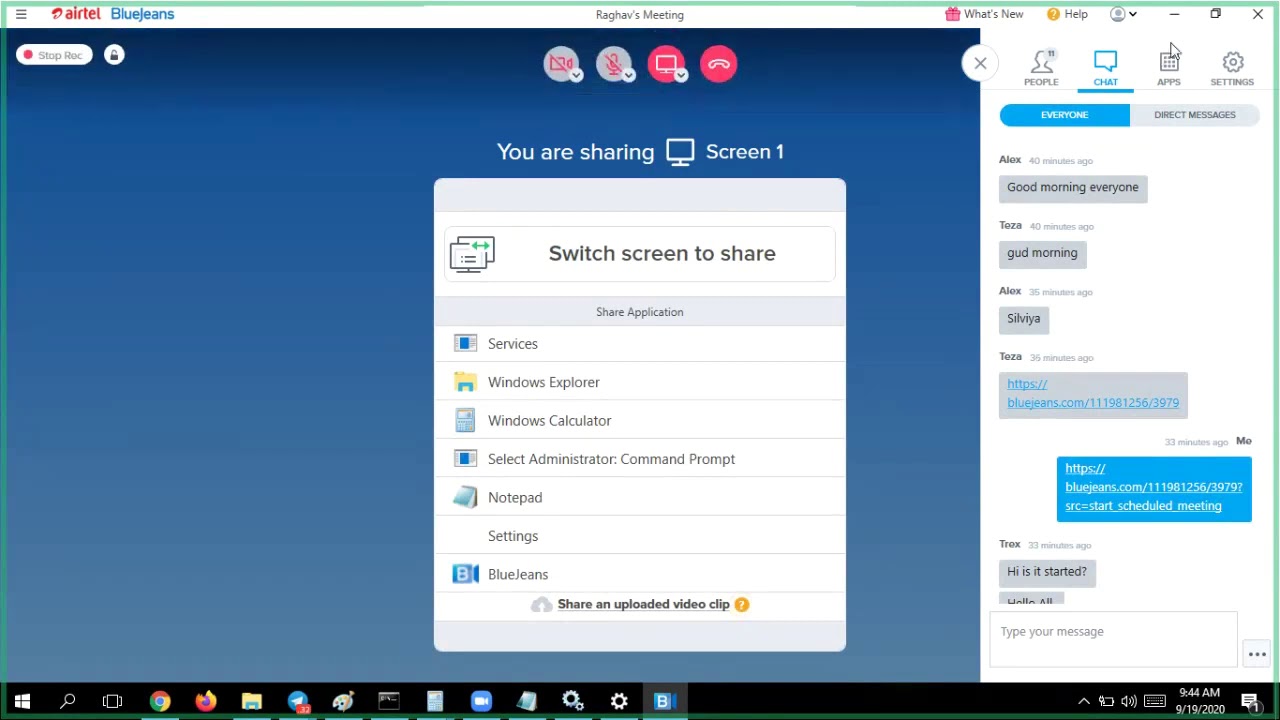Click the Type your message field

coord(1113,638)
